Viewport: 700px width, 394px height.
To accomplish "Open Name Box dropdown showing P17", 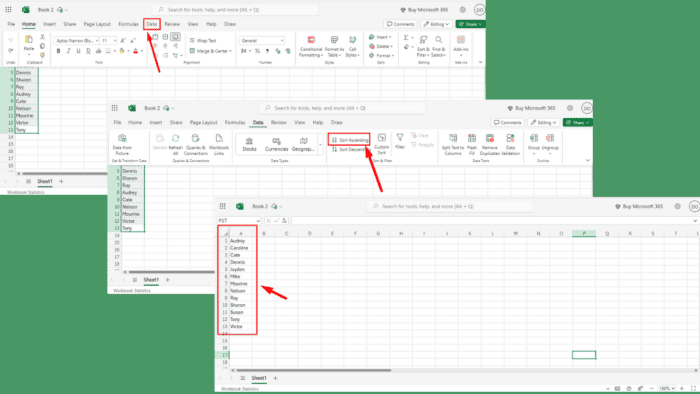I will click(258, 220).
